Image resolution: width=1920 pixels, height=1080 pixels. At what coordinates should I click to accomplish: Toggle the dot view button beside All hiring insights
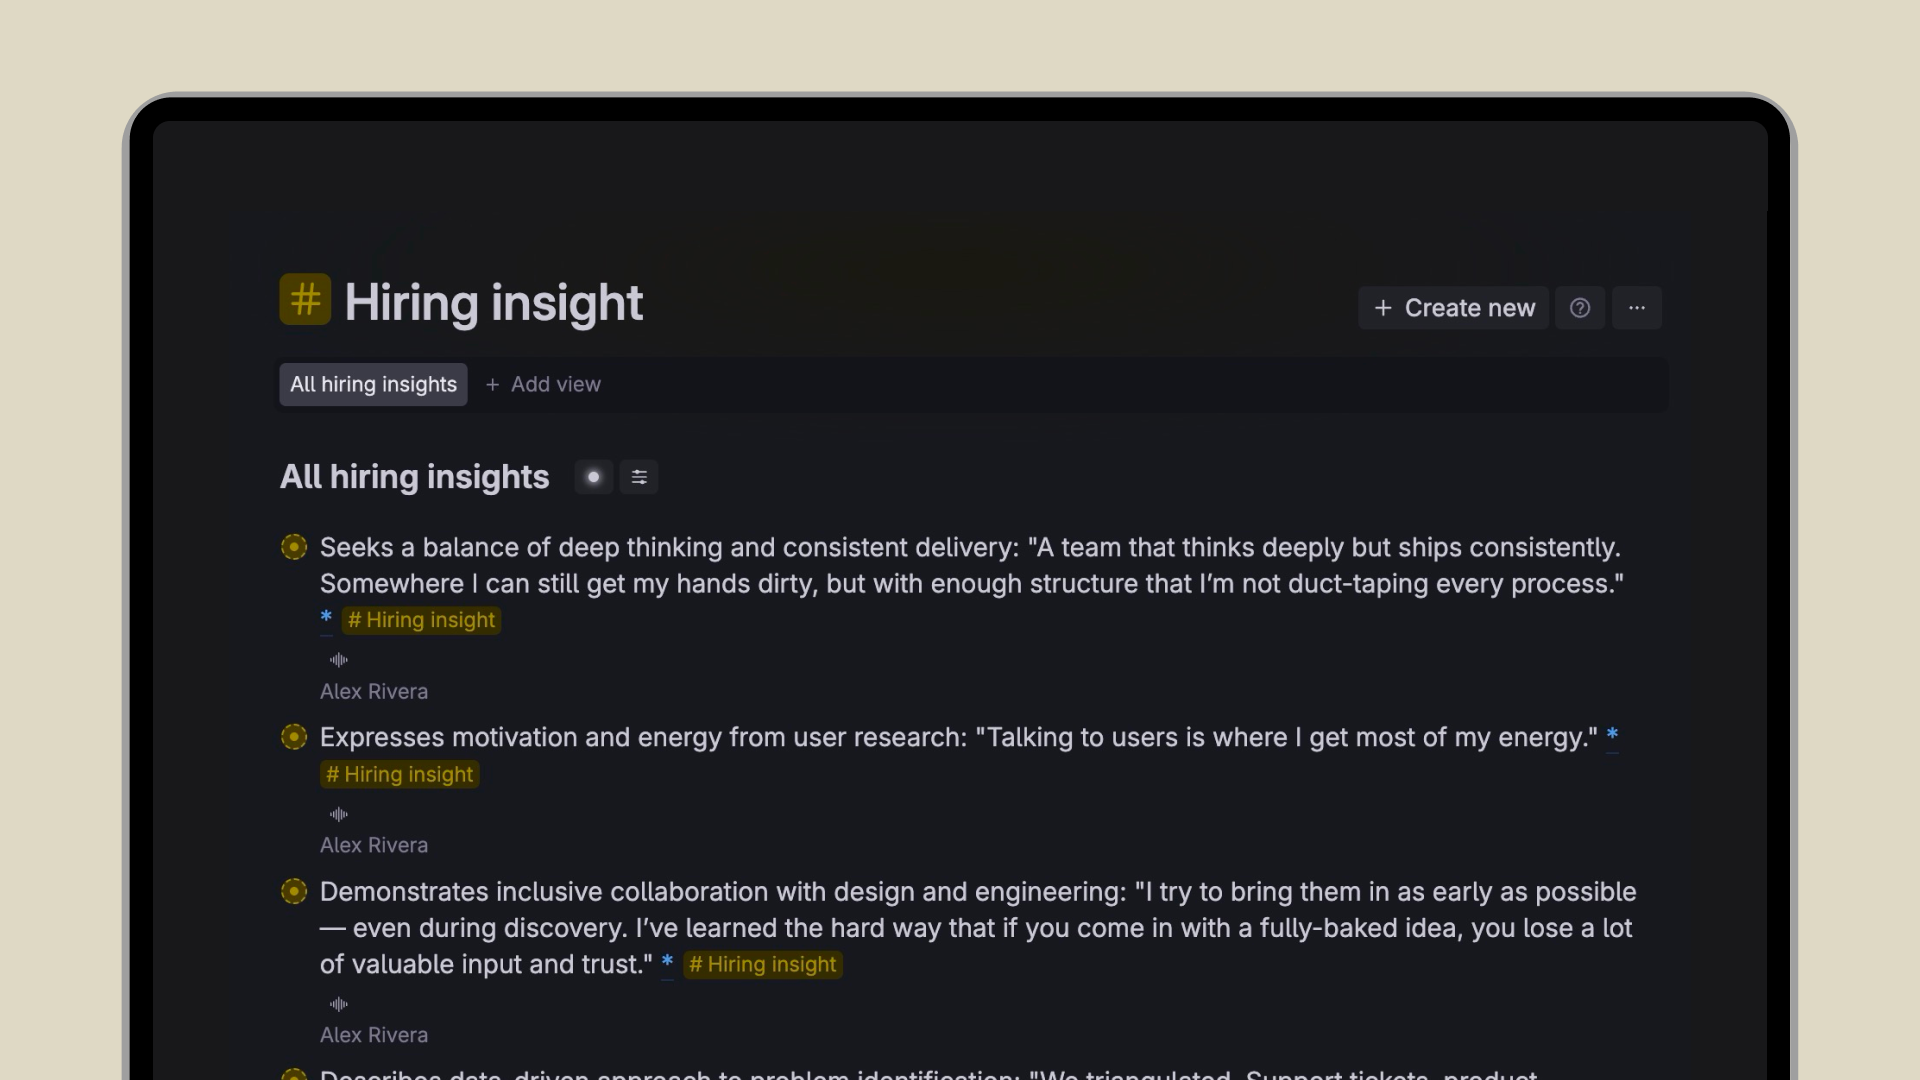[594, 477]
